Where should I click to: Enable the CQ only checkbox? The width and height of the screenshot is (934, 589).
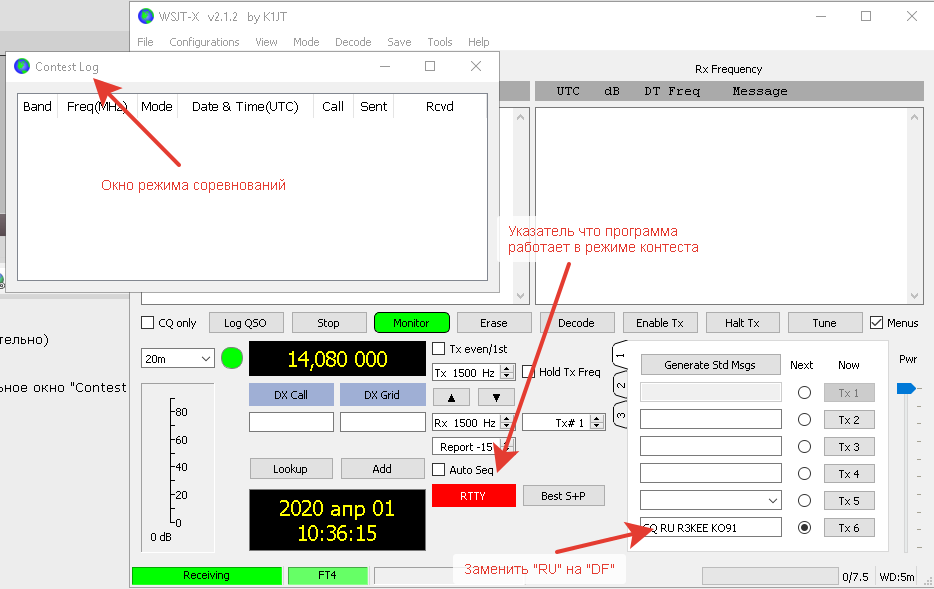tap(148, 323)
